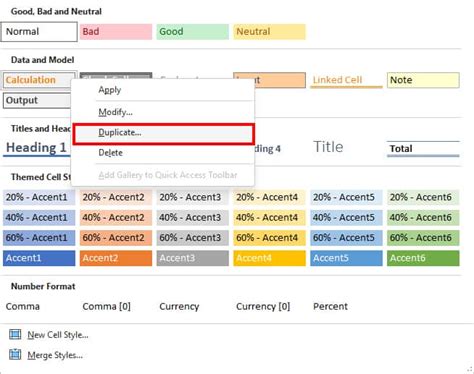Screen dimensions: 474x374
Task: Apply the Normal cell style
Action: (39, 32)
